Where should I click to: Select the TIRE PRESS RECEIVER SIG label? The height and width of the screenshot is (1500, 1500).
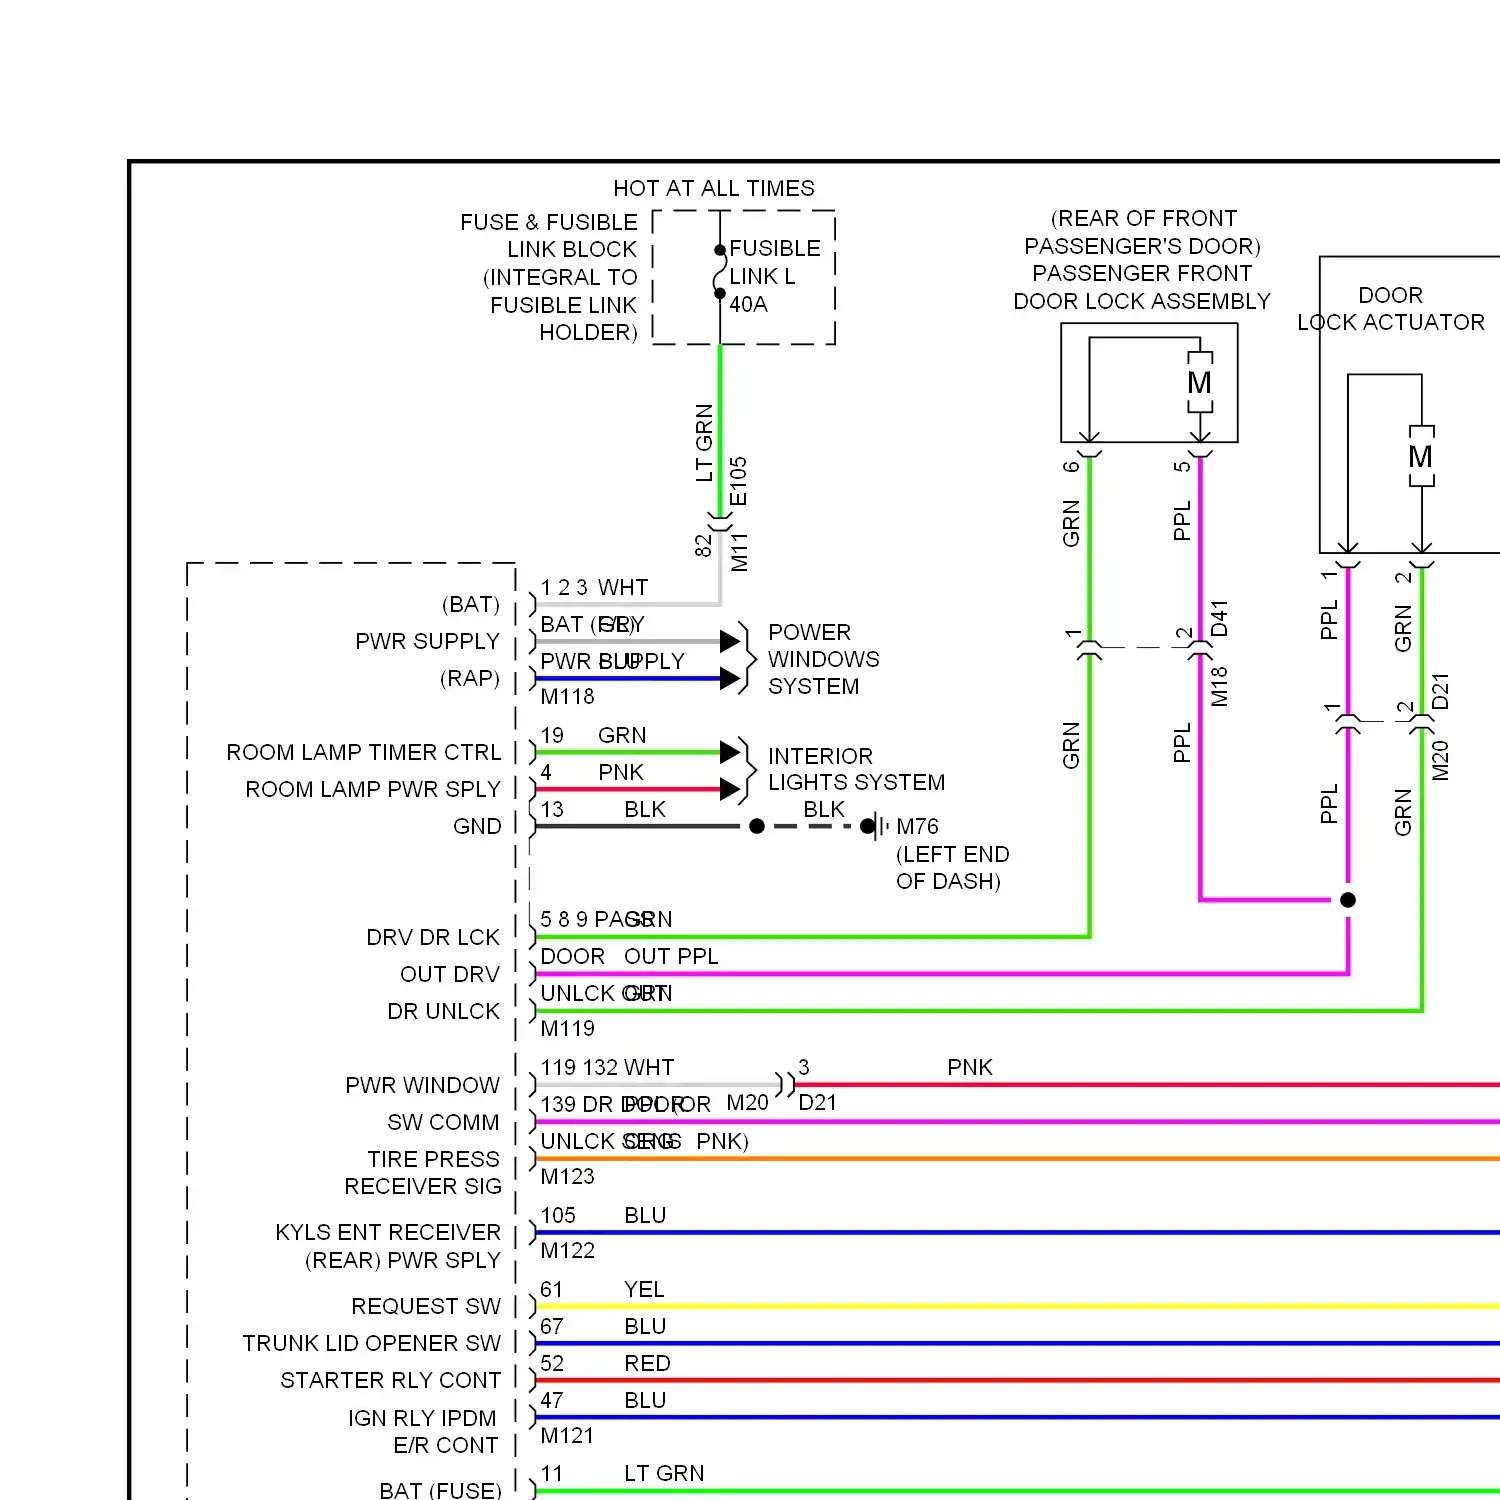pos(423,1172)
